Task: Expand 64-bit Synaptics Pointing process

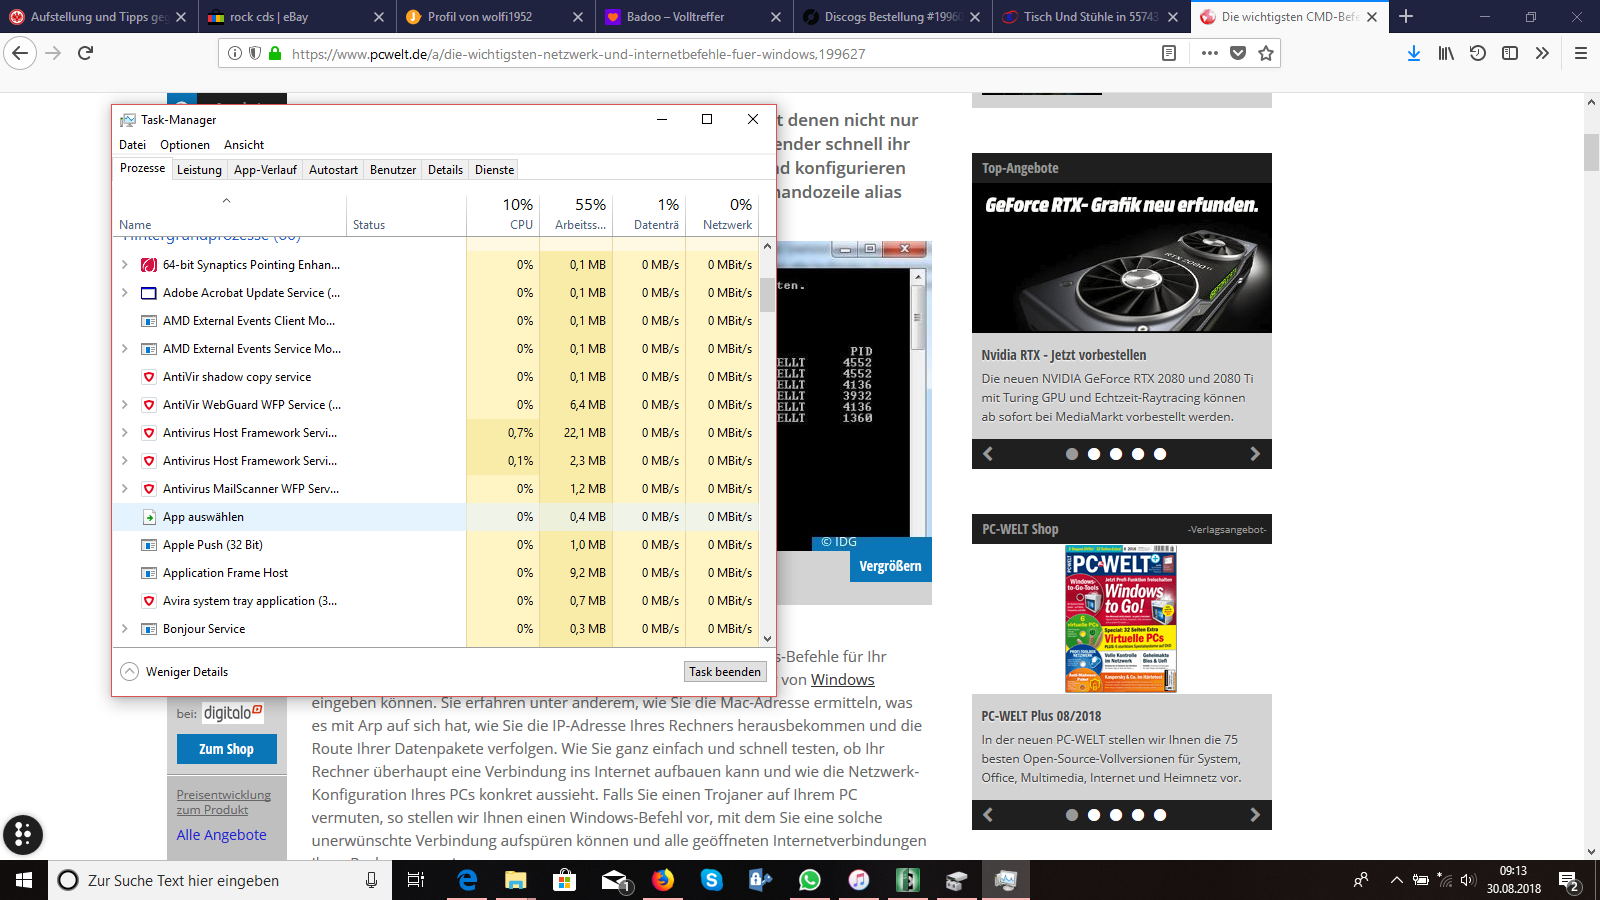Action: coord(124,265)
